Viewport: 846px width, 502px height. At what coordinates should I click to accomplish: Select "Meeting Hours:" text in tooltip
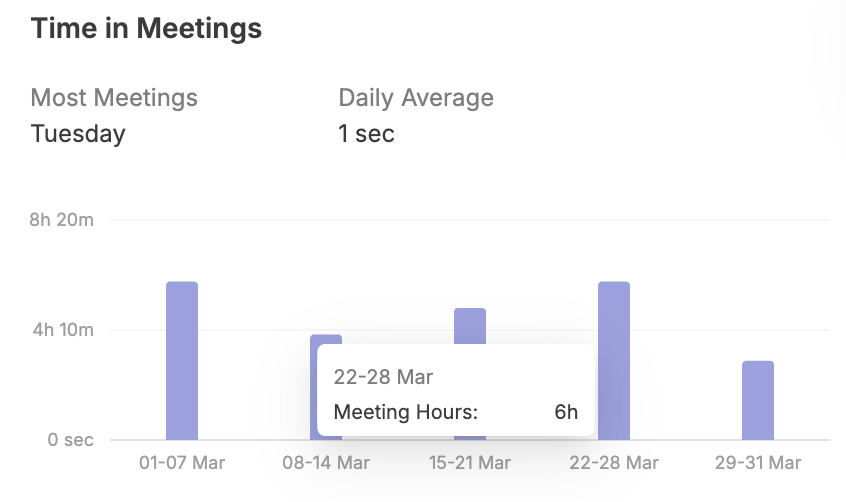pyautogui.click(x=406, y=411)
